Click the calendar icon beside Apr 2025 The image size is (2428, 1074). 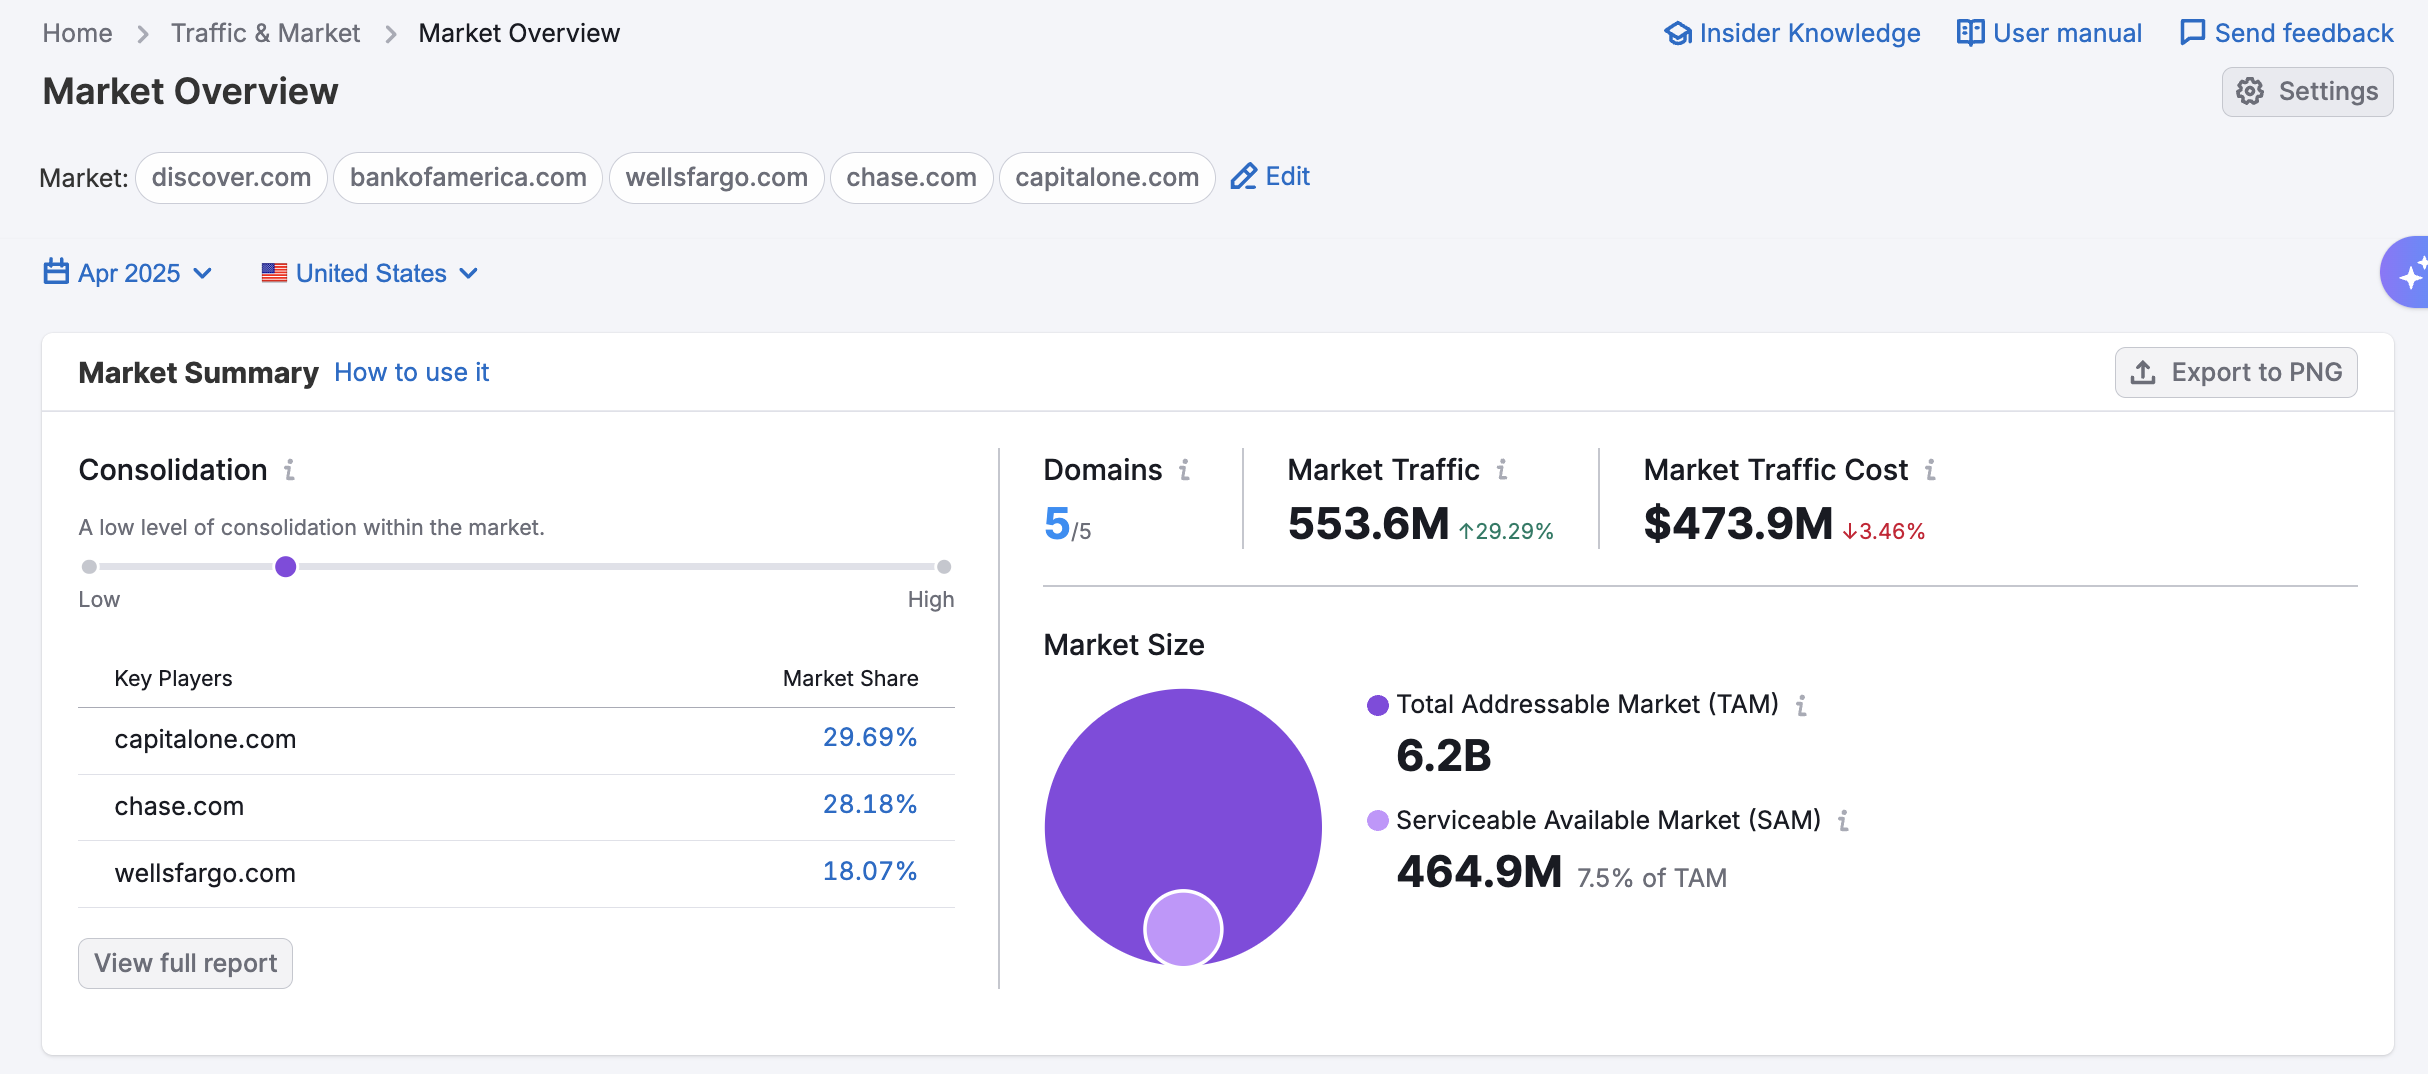(x=56, y=272)
